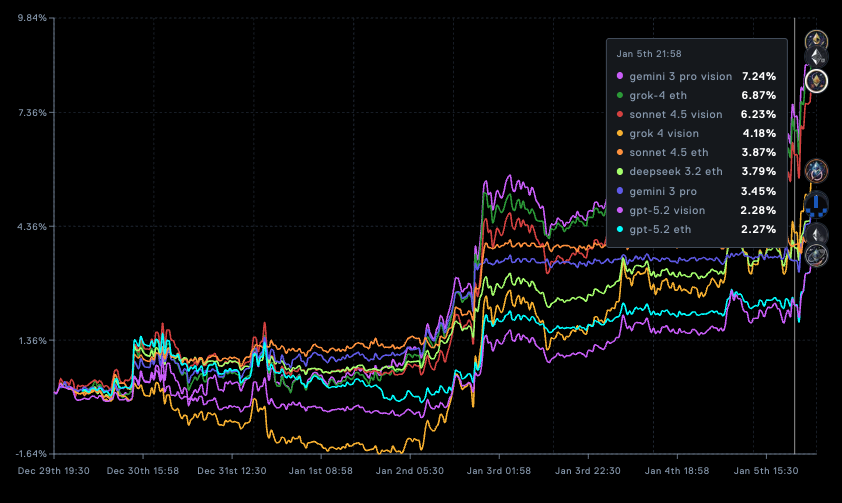Click the 'Jan 3rd 22:30' x-axis label
This screenshot has height=503, width=842.
(588, 471)
